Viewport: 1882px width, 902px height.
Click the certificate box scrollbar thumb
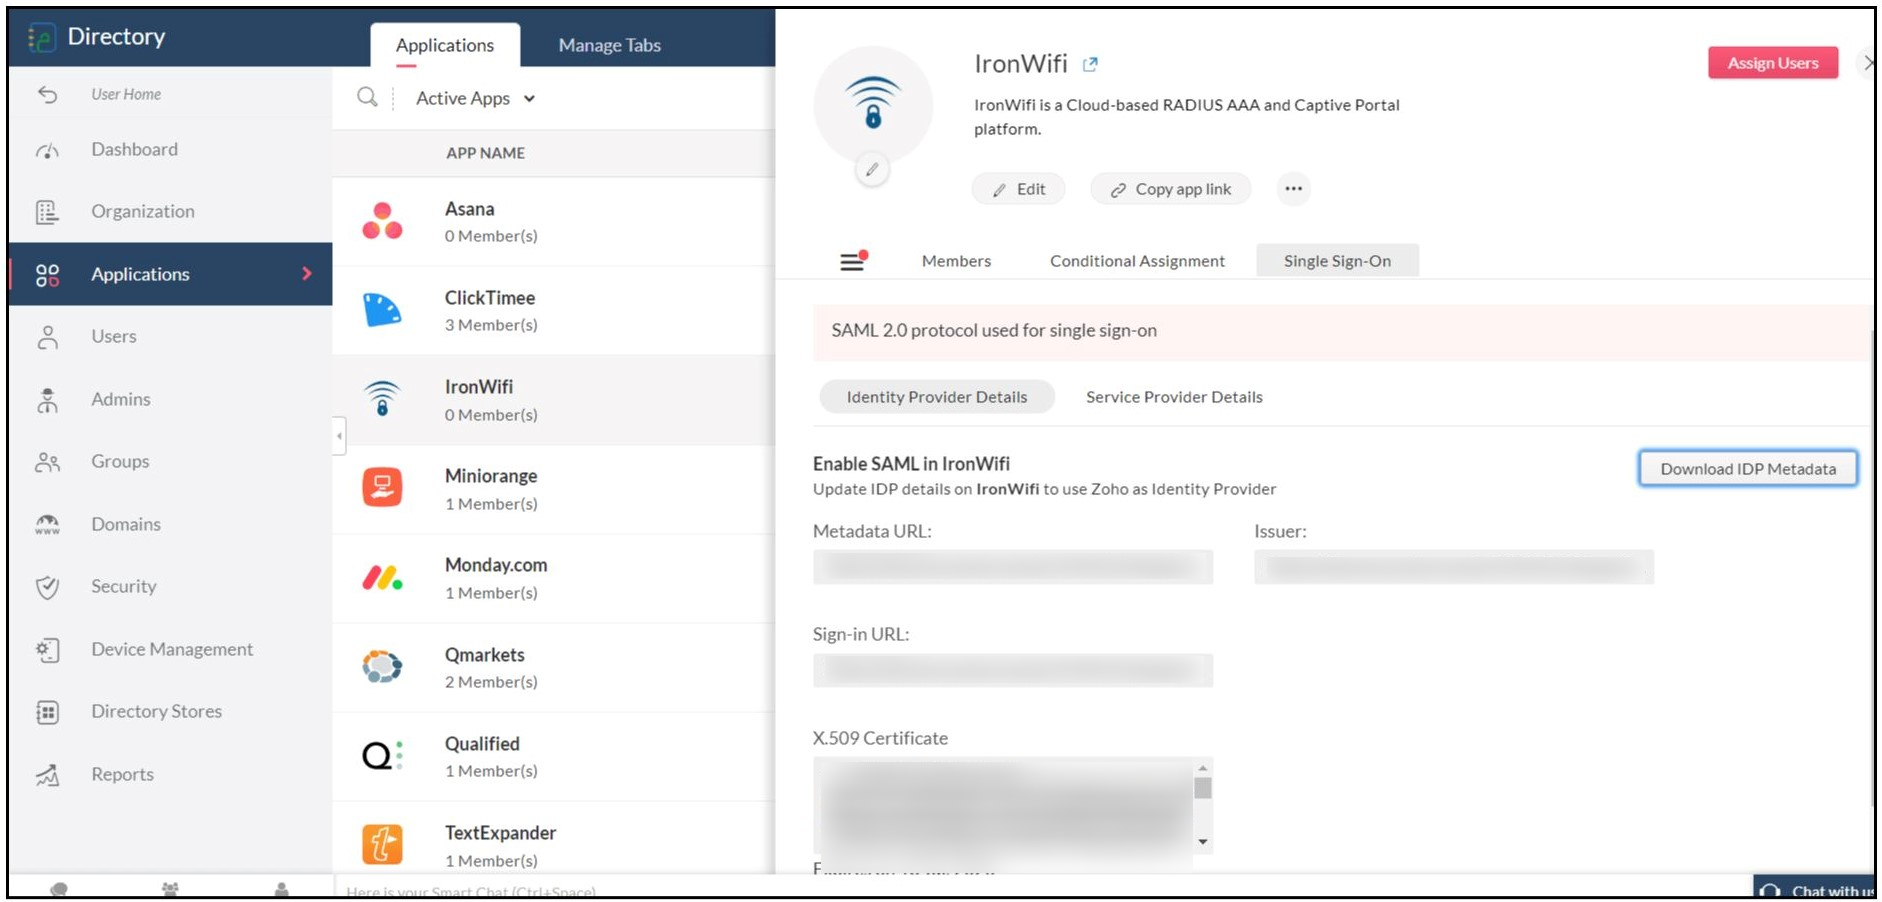click(x=1203, y=788)
